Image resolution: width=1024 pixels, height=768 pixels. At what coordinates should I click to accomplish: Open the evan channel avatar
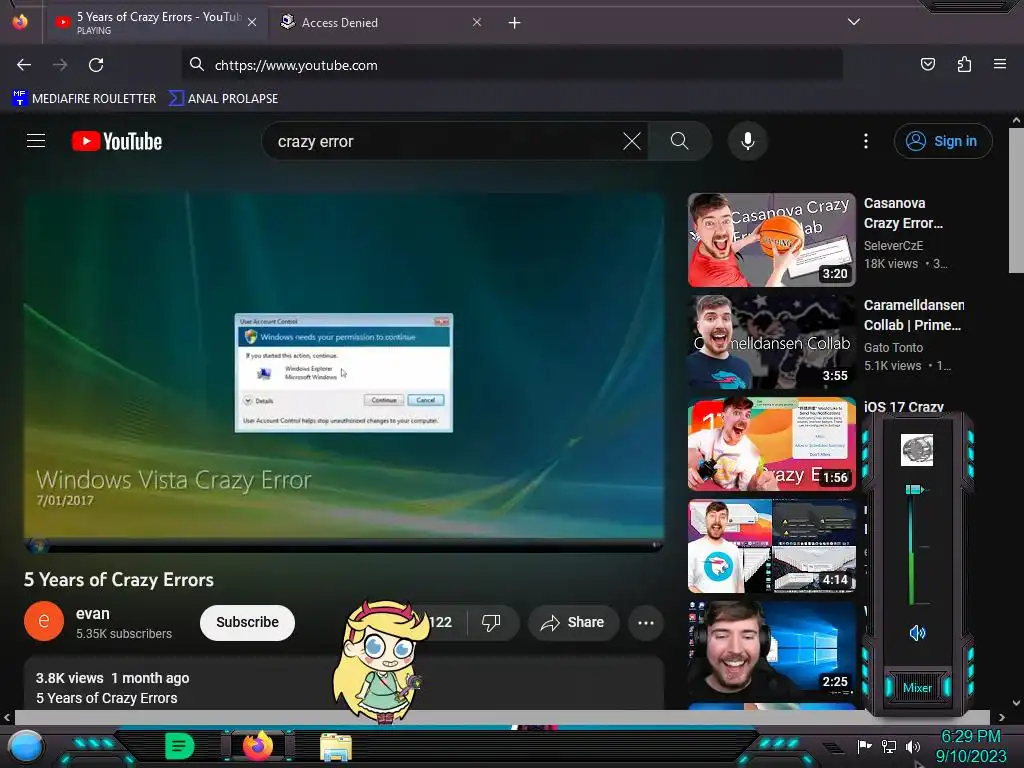[44, 621]
